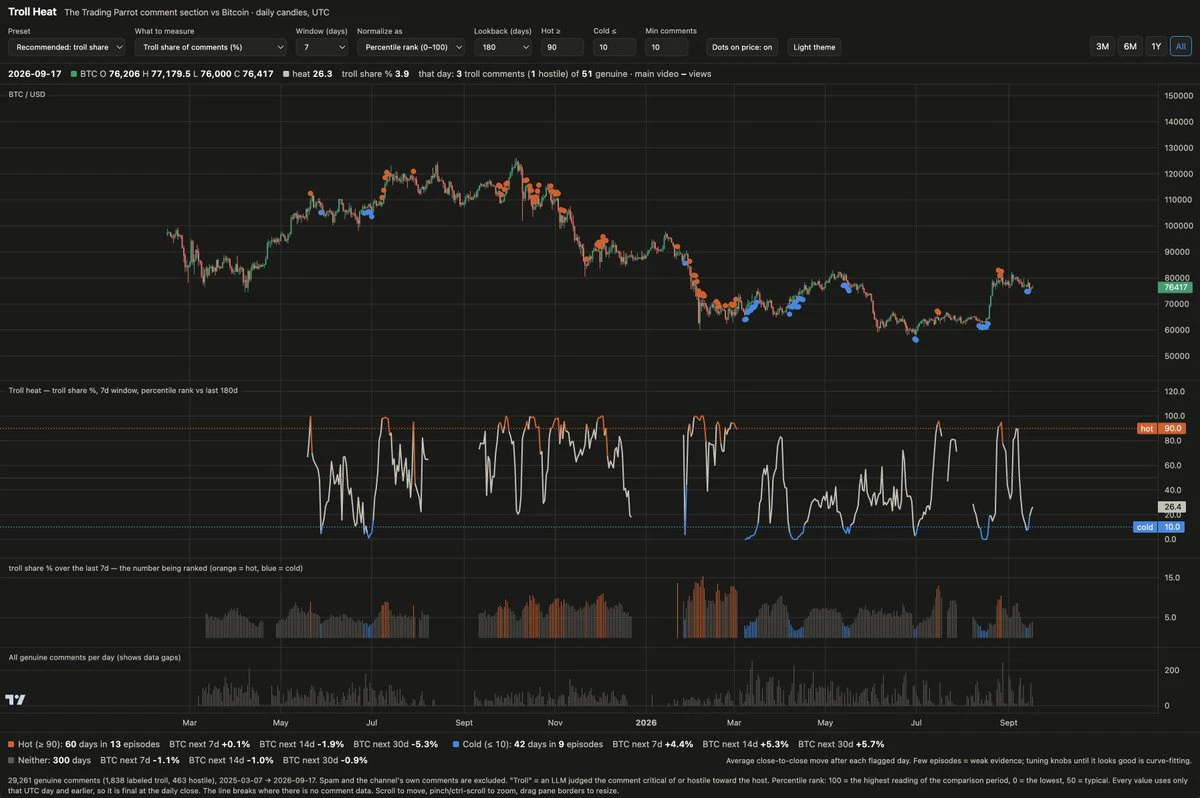Focus the Min comments input field
The image size is (1200, 798).
click(x=666, y=47)
